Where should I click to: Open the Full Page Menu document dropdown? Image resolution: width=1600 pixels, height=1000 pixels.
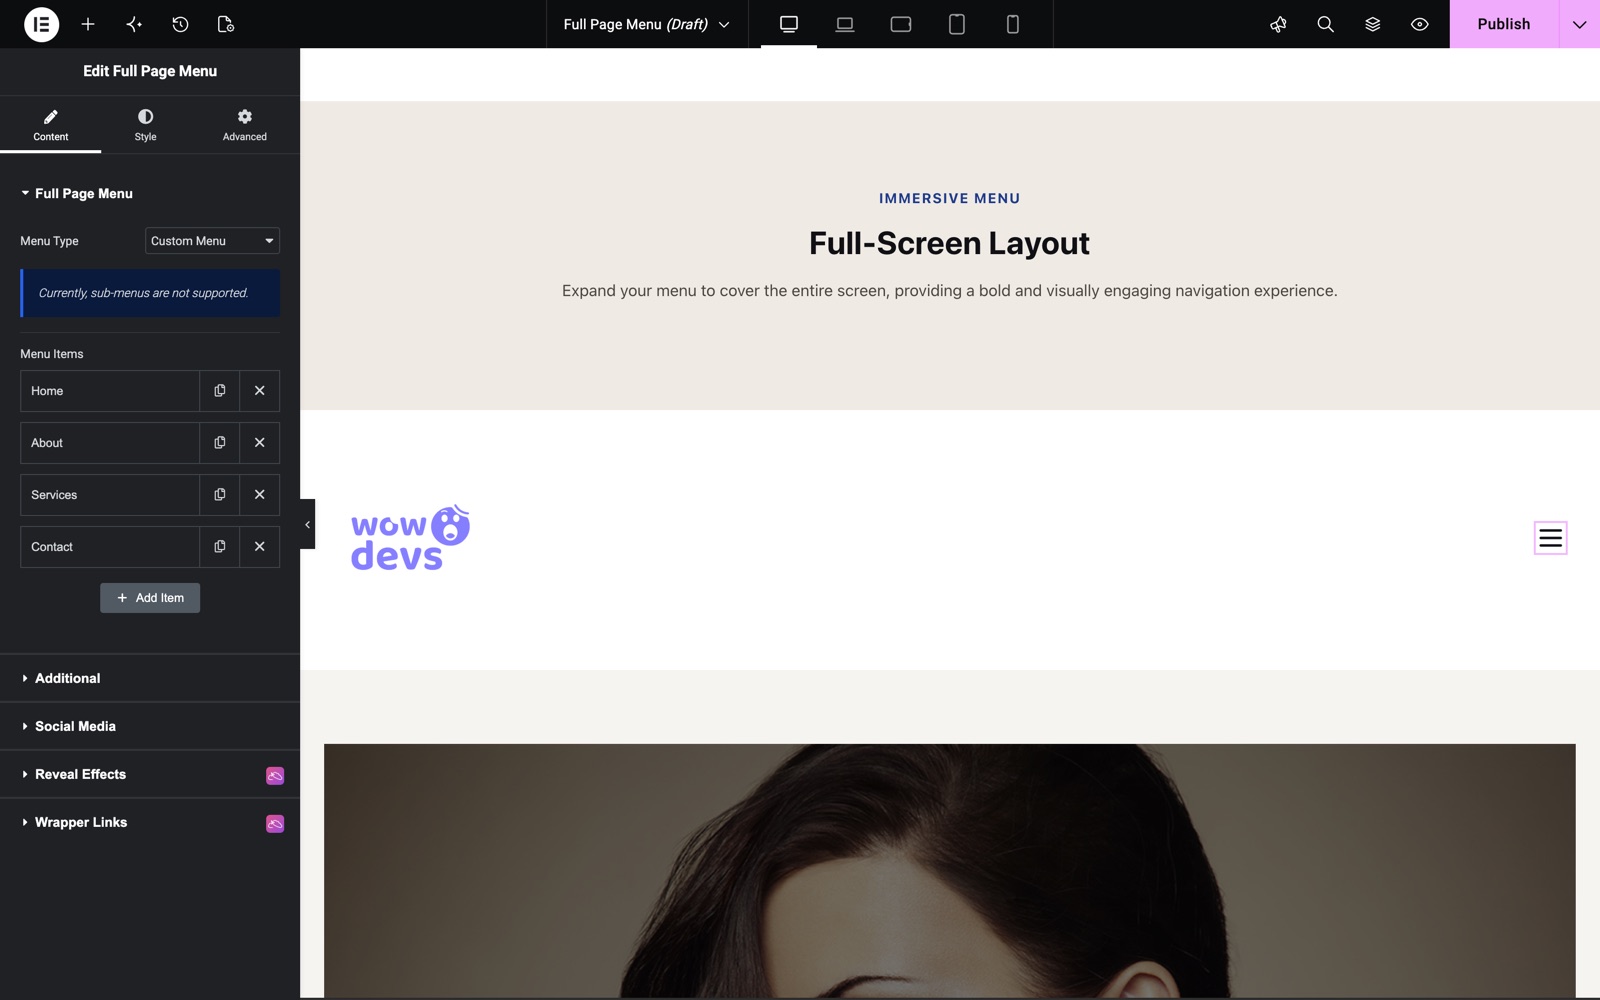(647, 24)
